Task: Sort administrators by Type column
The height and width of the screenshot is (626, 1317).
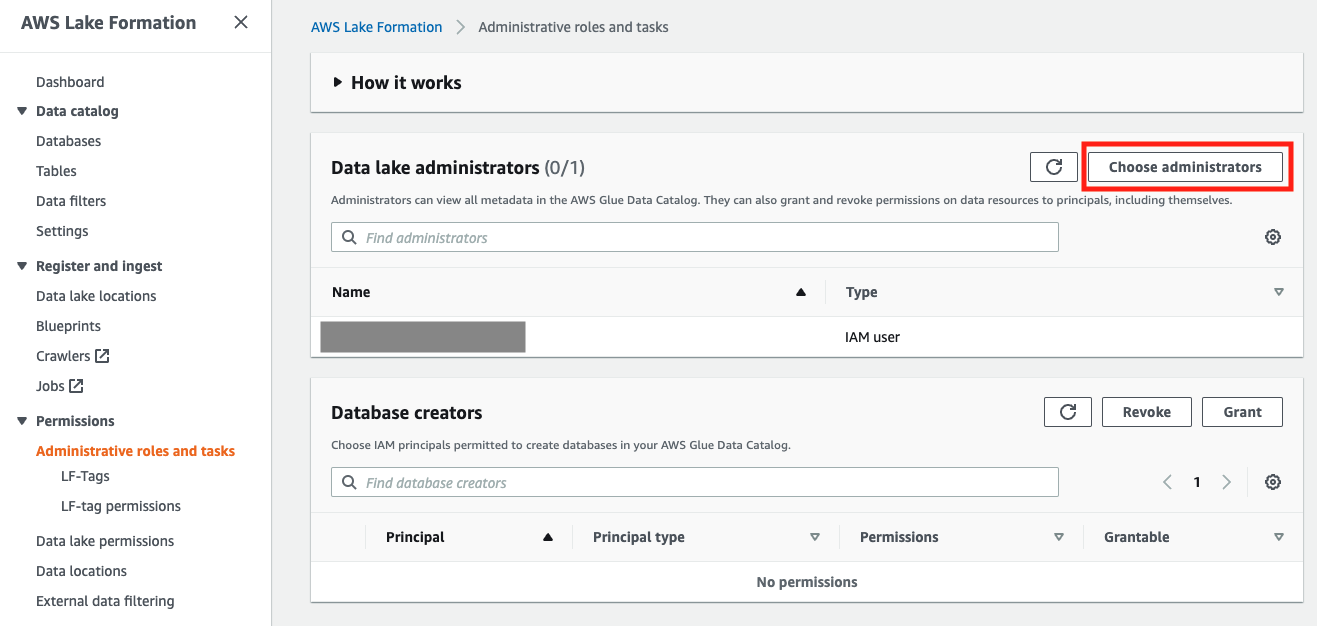Action: [x=1278, y=292]
